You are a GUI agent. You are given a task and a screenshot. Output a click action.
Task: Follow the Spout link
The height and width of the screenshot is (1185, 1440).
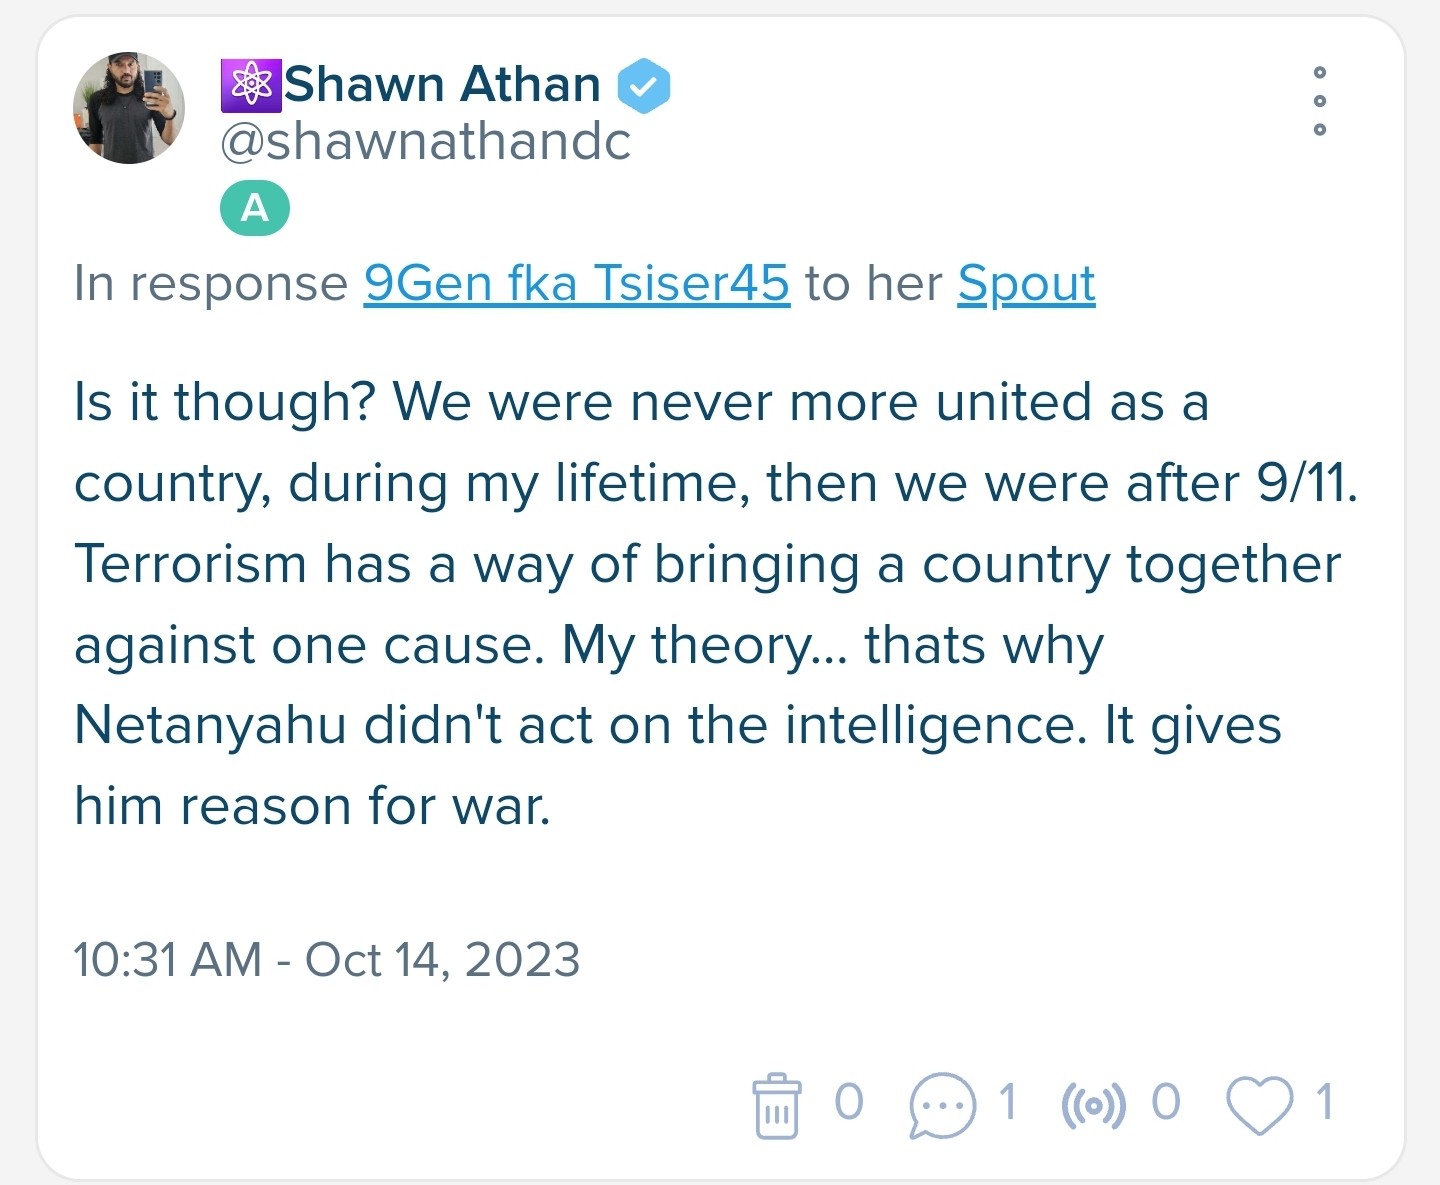coord(1026,284)
